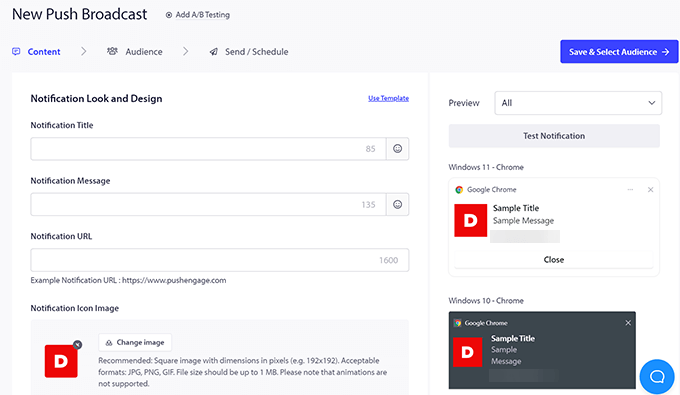The height and width of the screenshot is (395, 680).
Task: Click Change image button
Action: pos(135,342)
